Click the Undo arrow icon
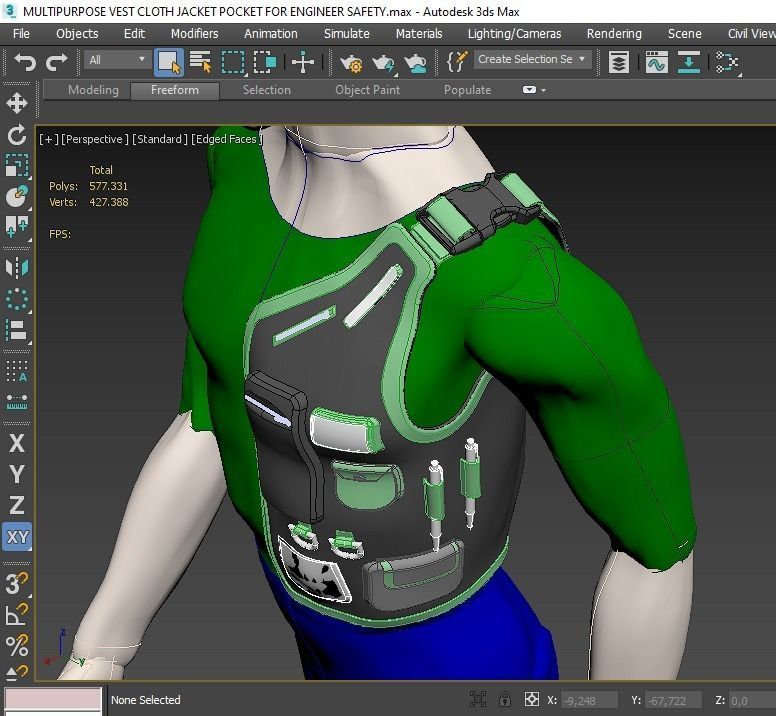Image resolution: width=776 pixels, height=716 pixels. click(x=25, y=62)
